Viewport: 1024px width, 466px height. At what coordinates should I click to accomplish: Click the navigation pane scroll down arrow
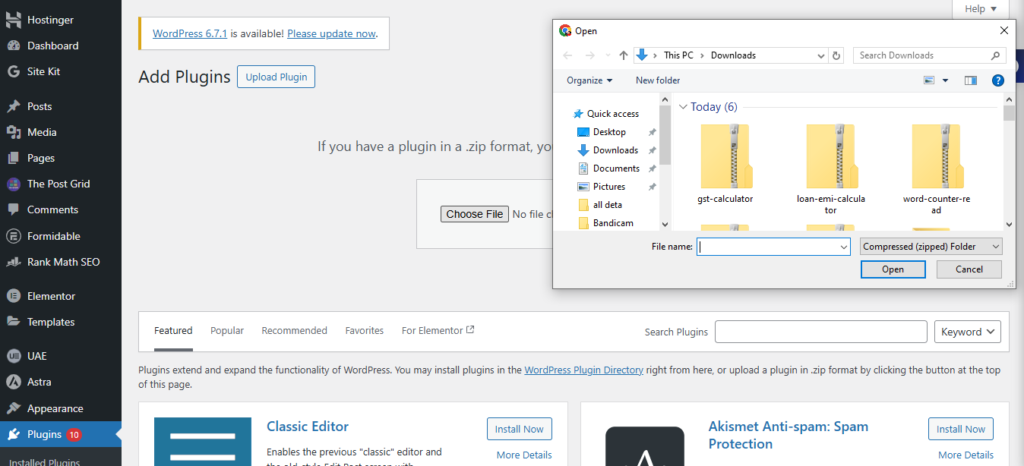pos(665,224)
